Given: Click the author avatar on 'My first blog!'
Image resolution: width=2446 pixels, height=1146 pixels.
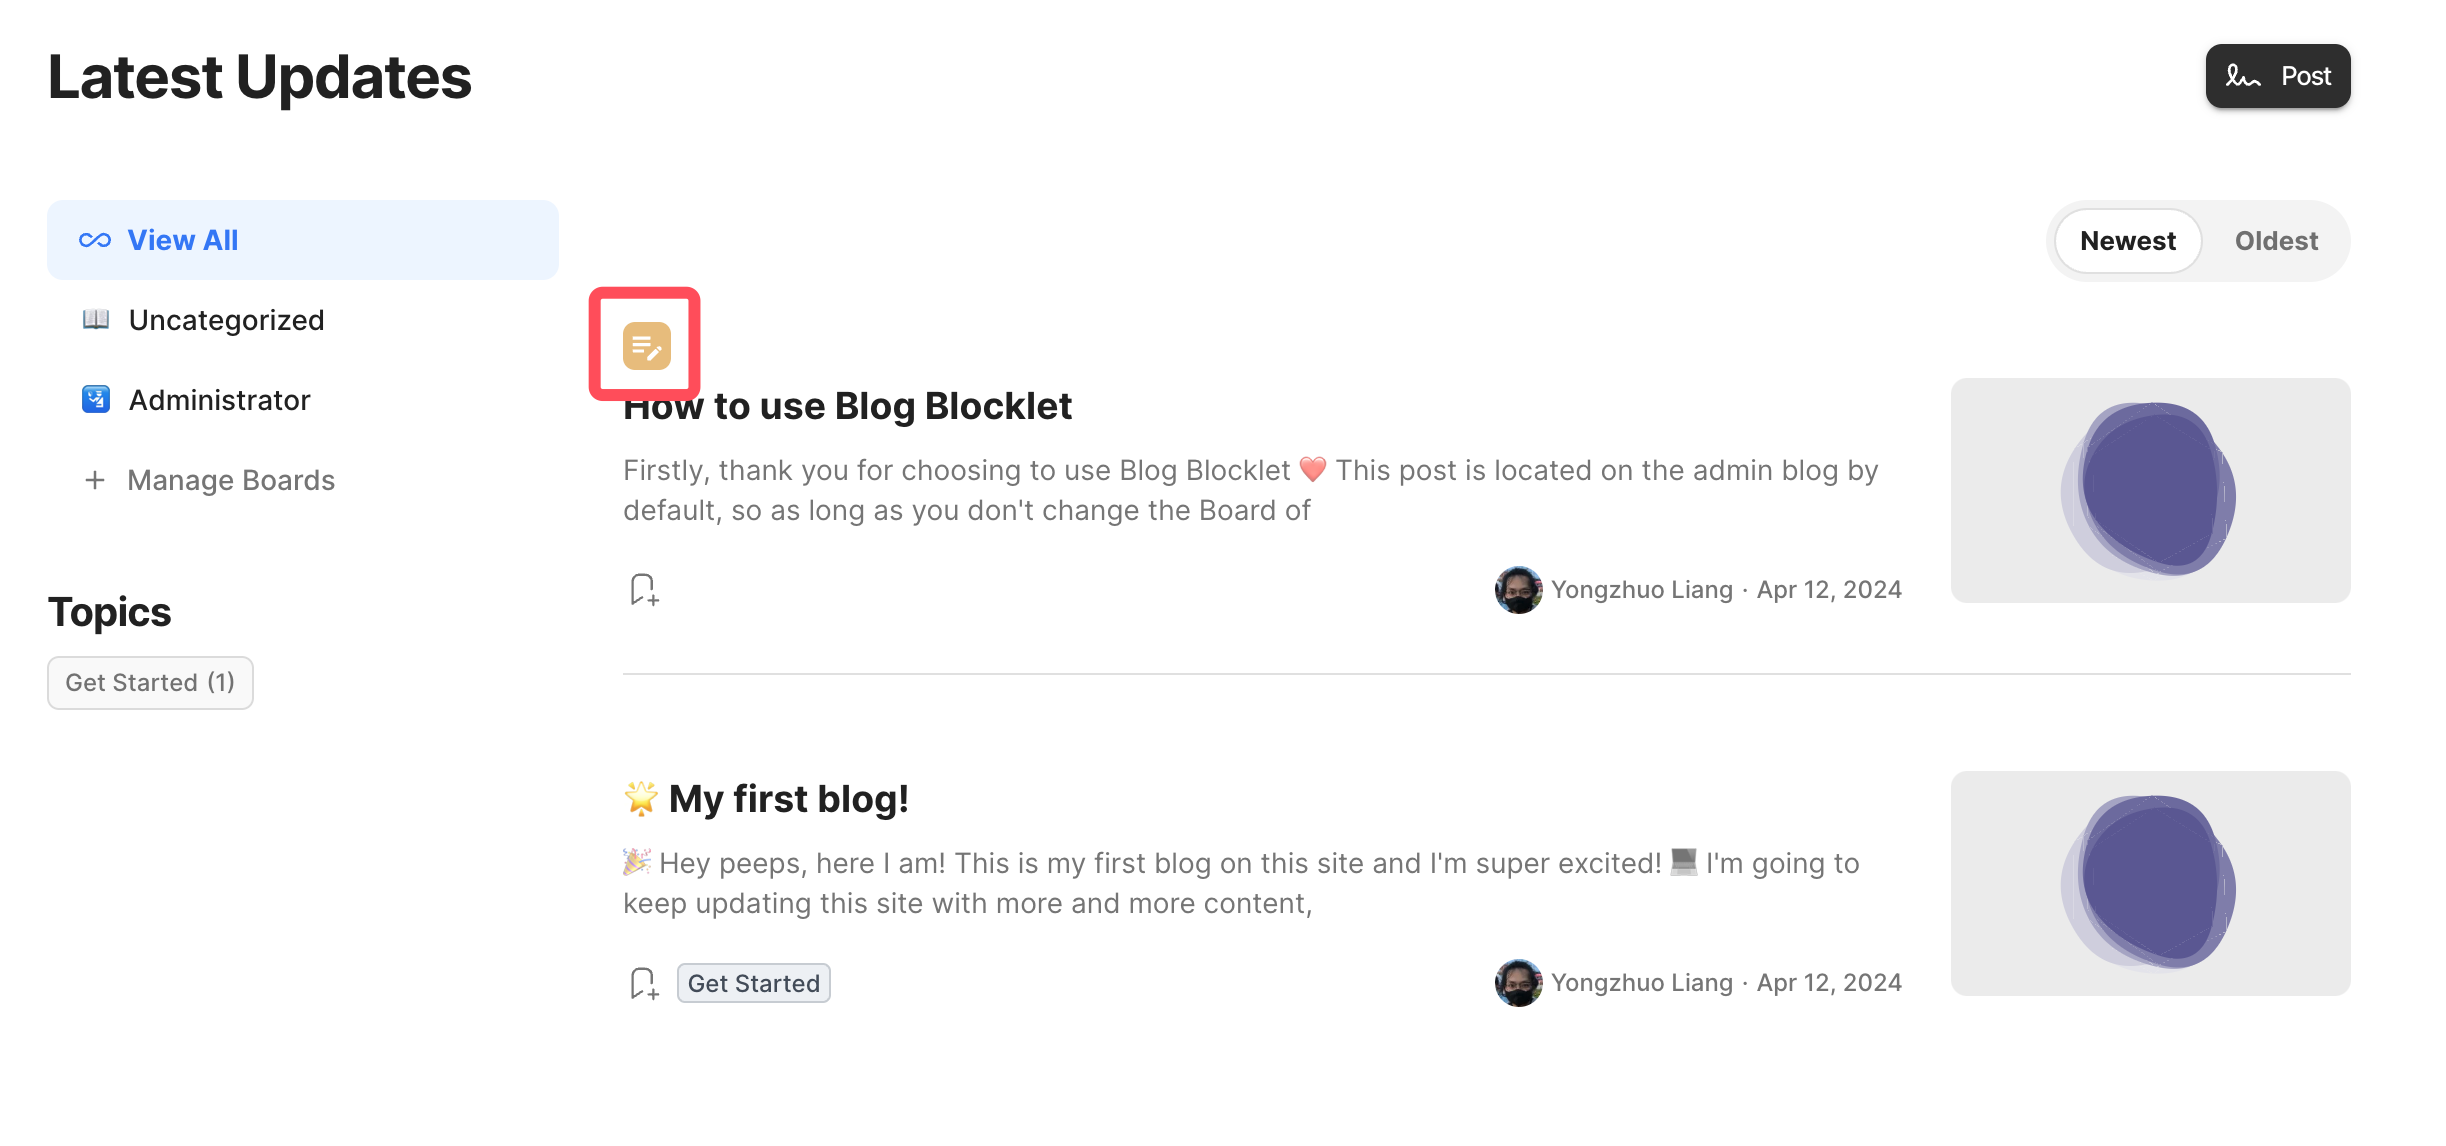Looking at the screenshot, I should coord(1518,983).
